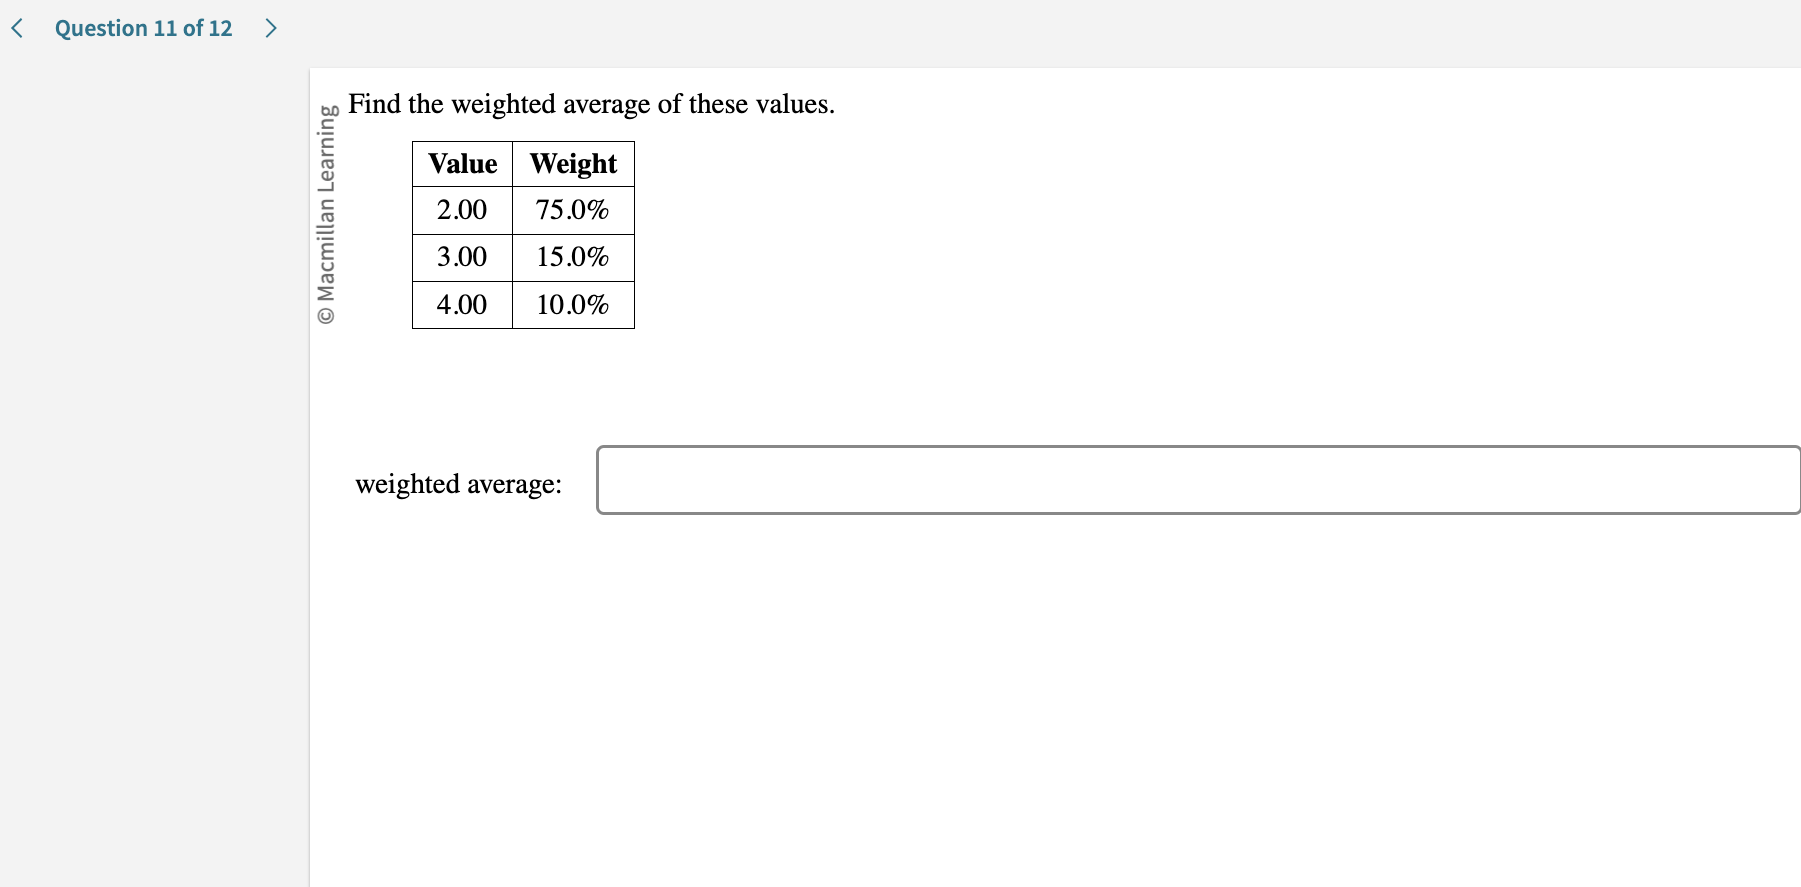Click the table cell containing 2.00
The width and height of the screenshot is (1801, 887).
[461, 210]
